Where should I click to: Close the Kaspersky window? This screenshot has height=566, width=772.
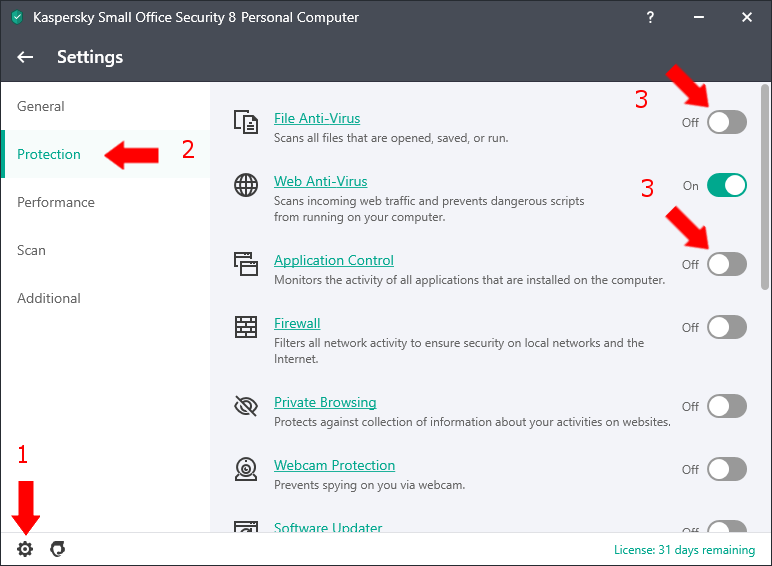coord(746,17)
